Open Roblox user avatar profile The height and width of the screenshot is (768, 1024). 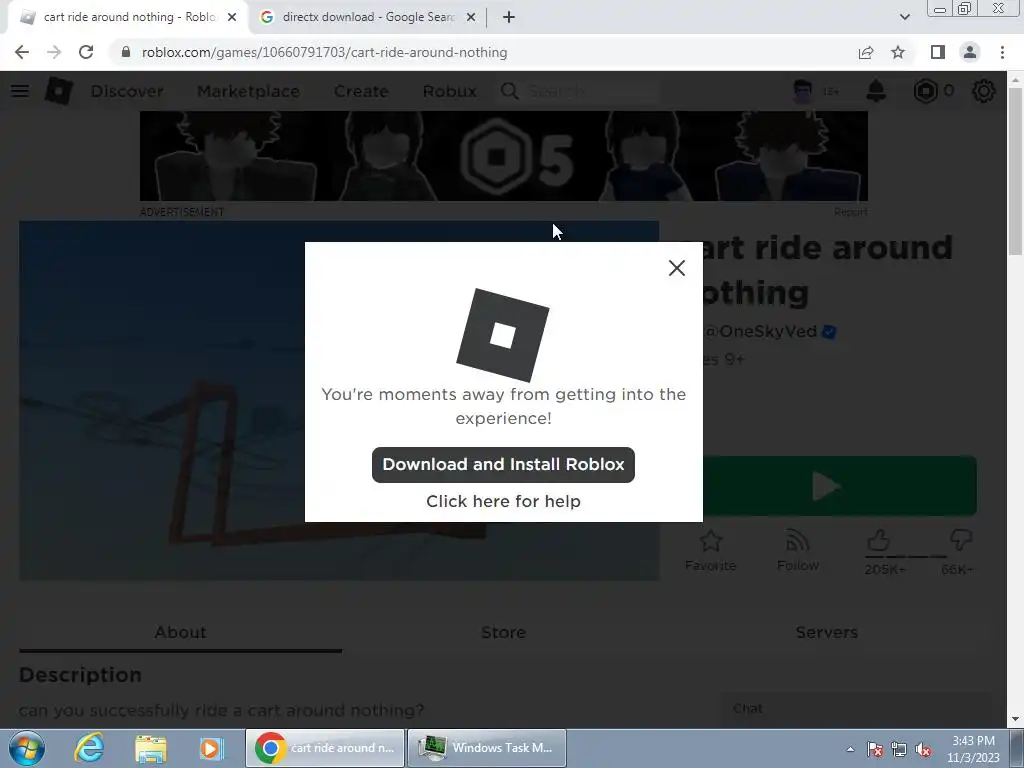[x=803, y=91]
